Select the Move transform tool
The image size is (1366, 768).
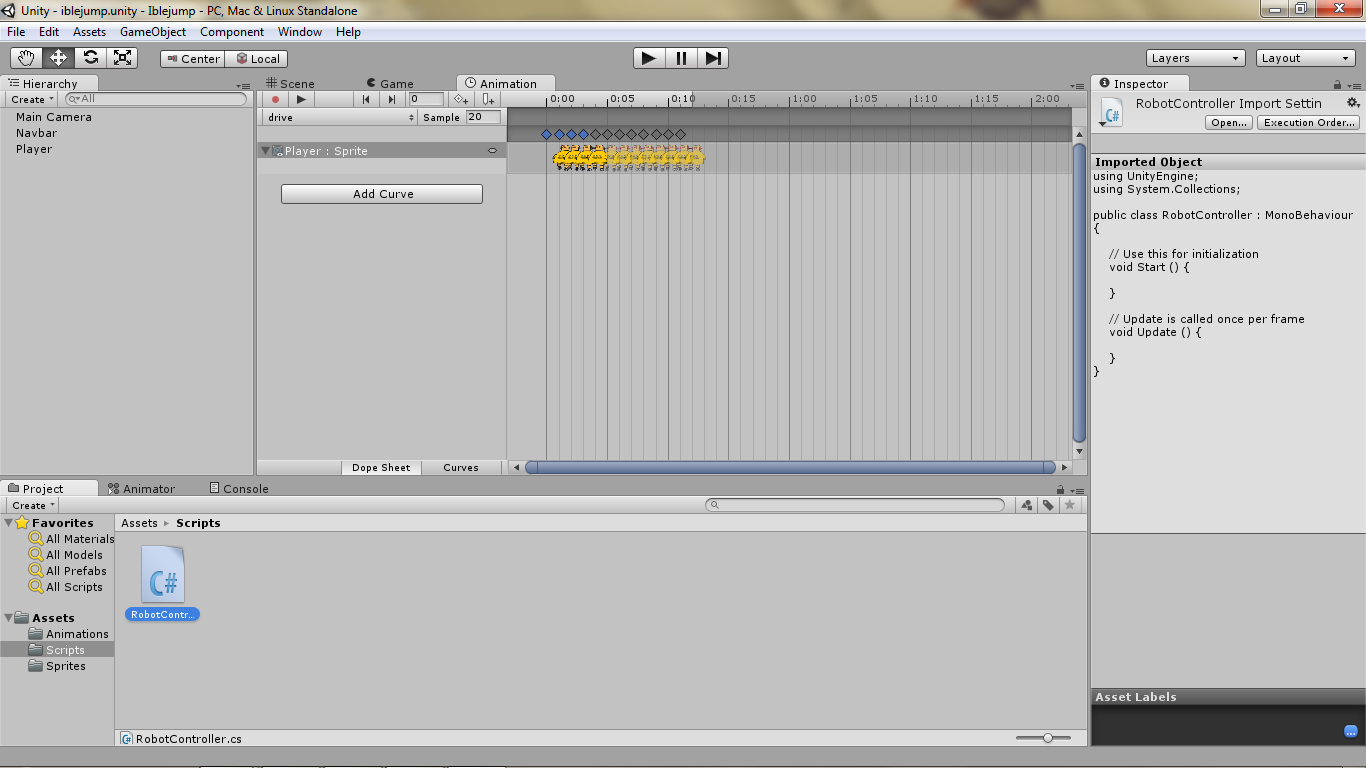58,57
